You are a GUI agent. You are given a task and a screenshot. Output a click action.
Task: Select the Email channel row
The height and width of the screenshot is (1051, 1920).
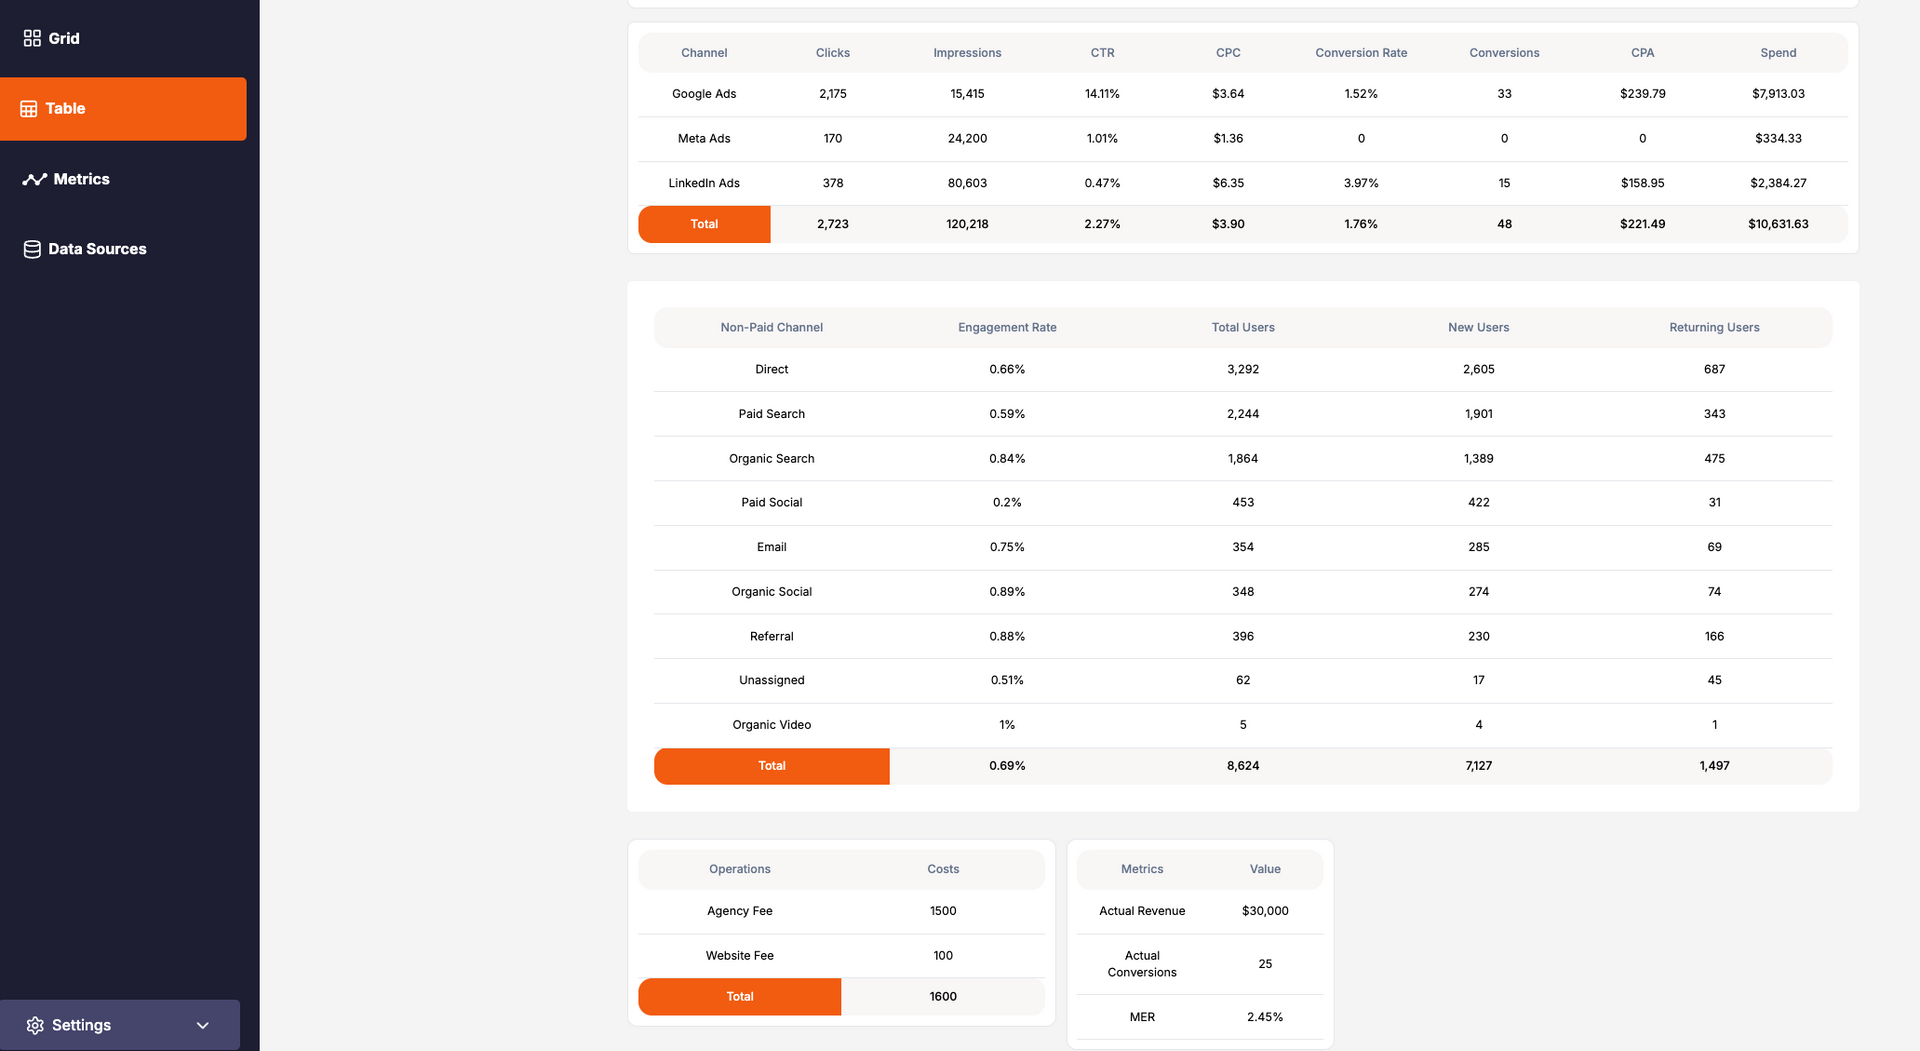pos(1243,548)
